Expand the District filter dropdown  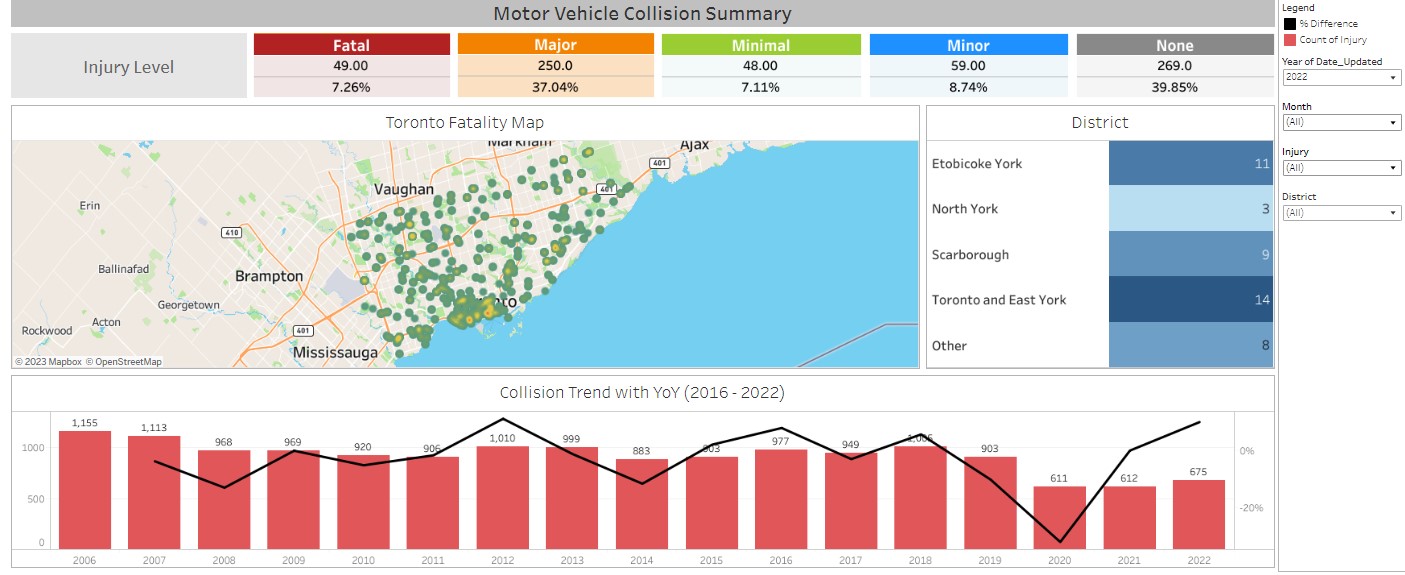coord(1340,213)
